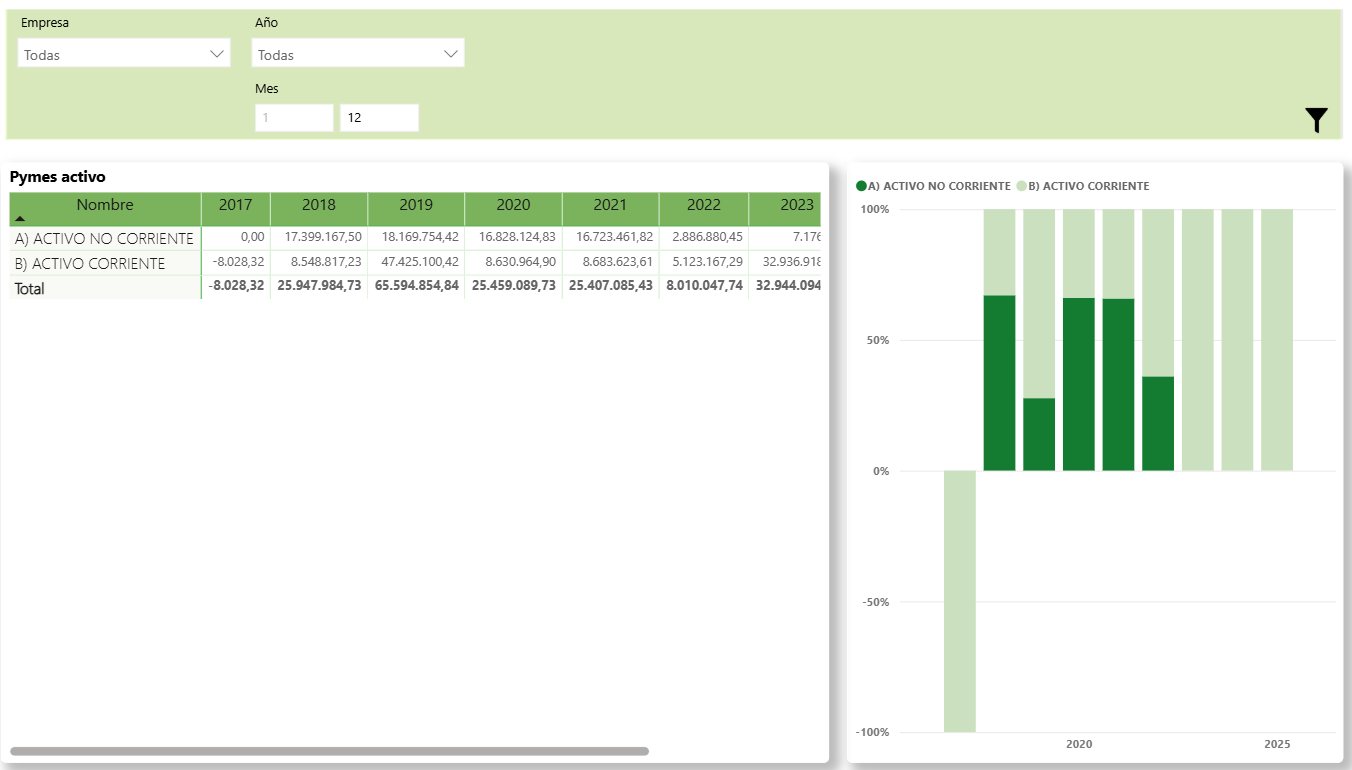Sort table by the 2018 column header
Screen dimensions: 1352x770
pyautogui.click(x=318, y=205)
